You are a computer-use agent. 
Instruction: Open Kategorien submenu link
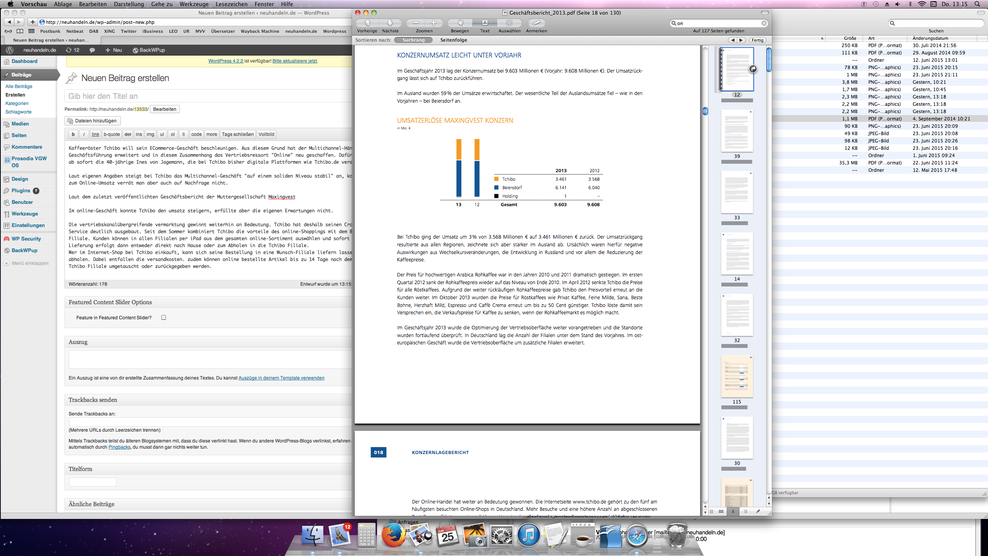coord(17,103)
